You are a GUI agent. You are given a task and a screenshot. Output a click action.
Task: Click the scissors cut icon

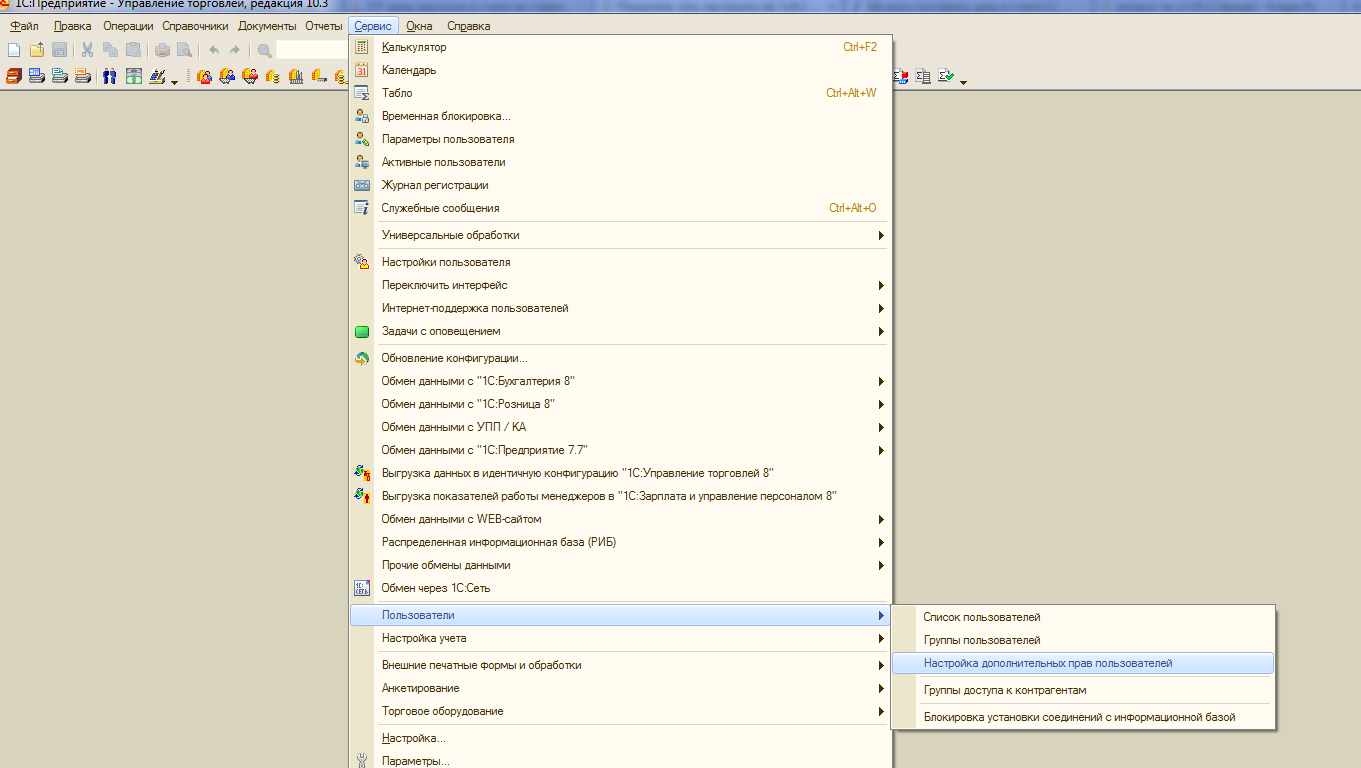click(87, 50)
